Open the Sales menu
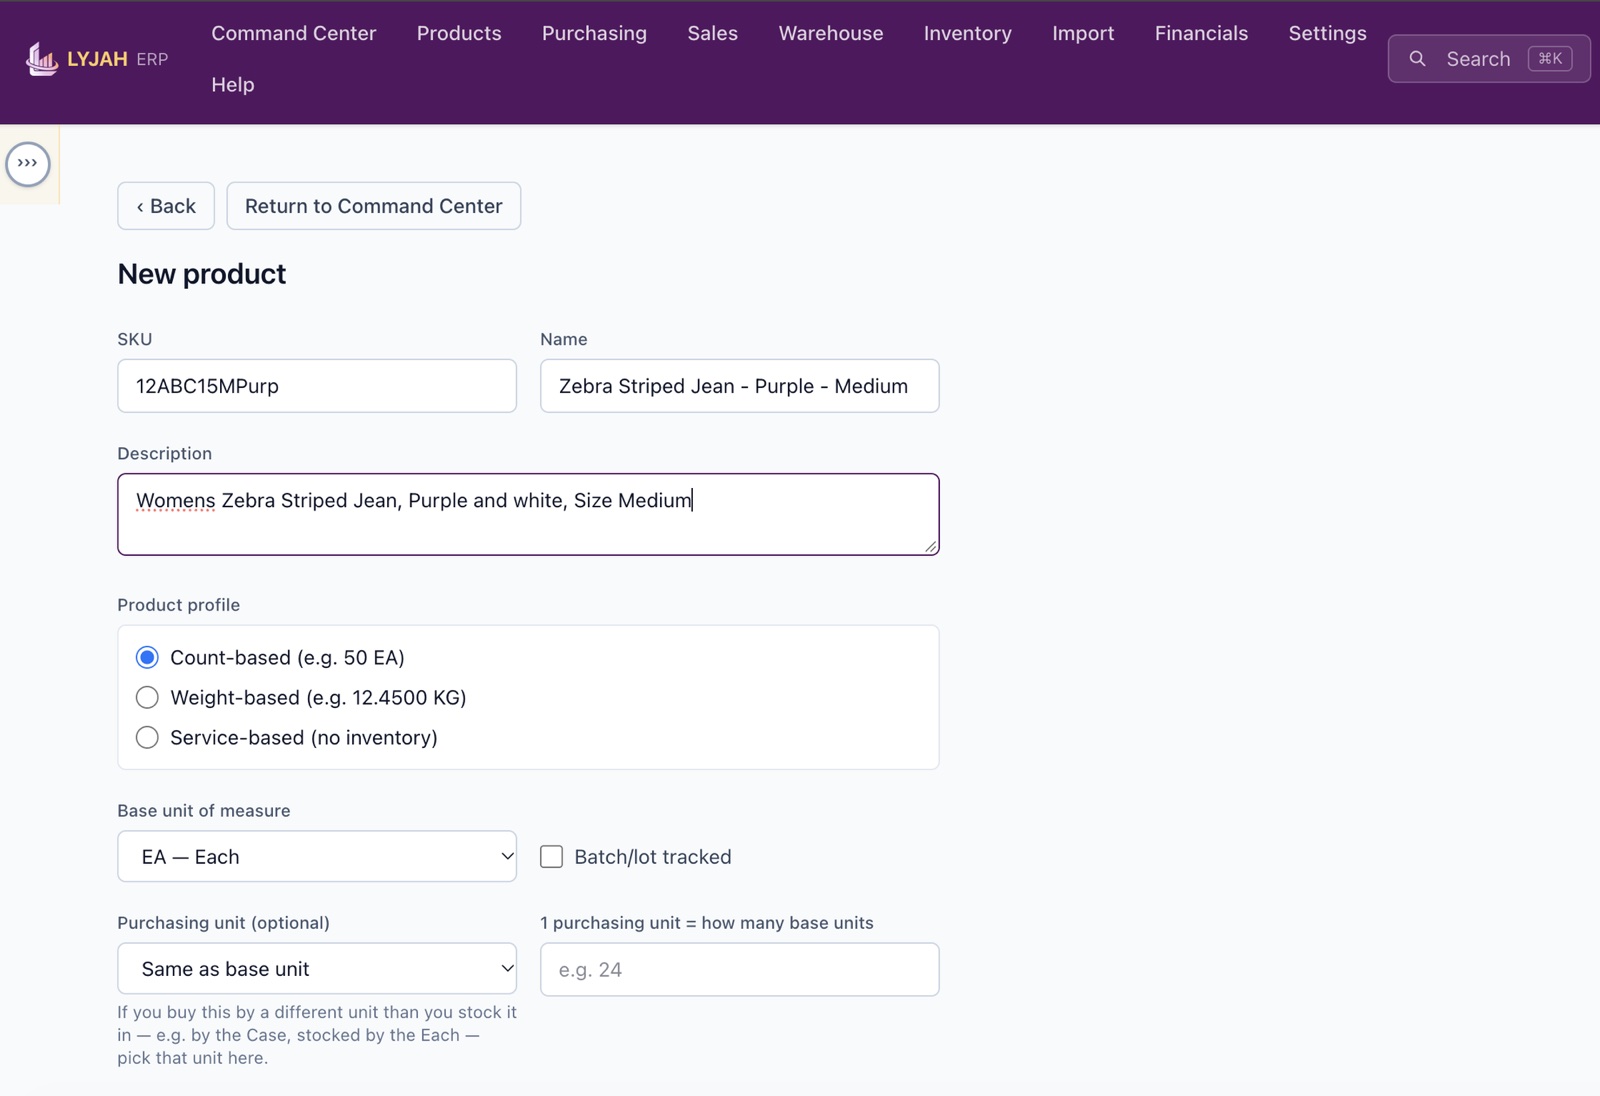 [712, 33]
